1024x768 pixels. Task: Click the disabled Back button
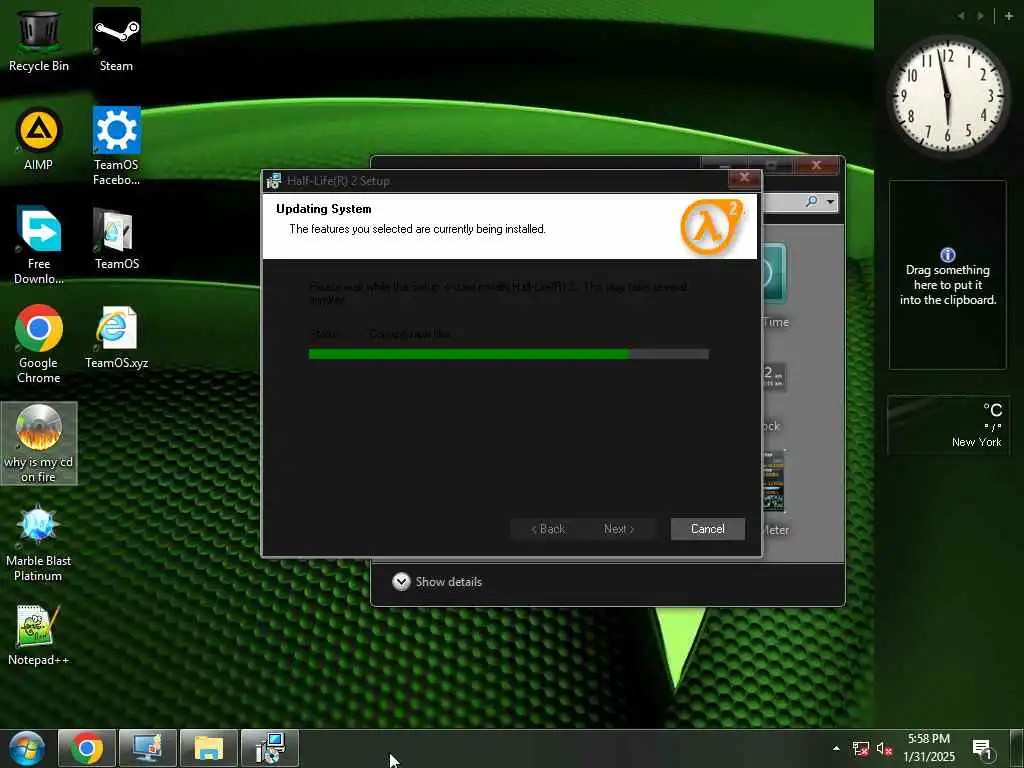click(547, 529)
